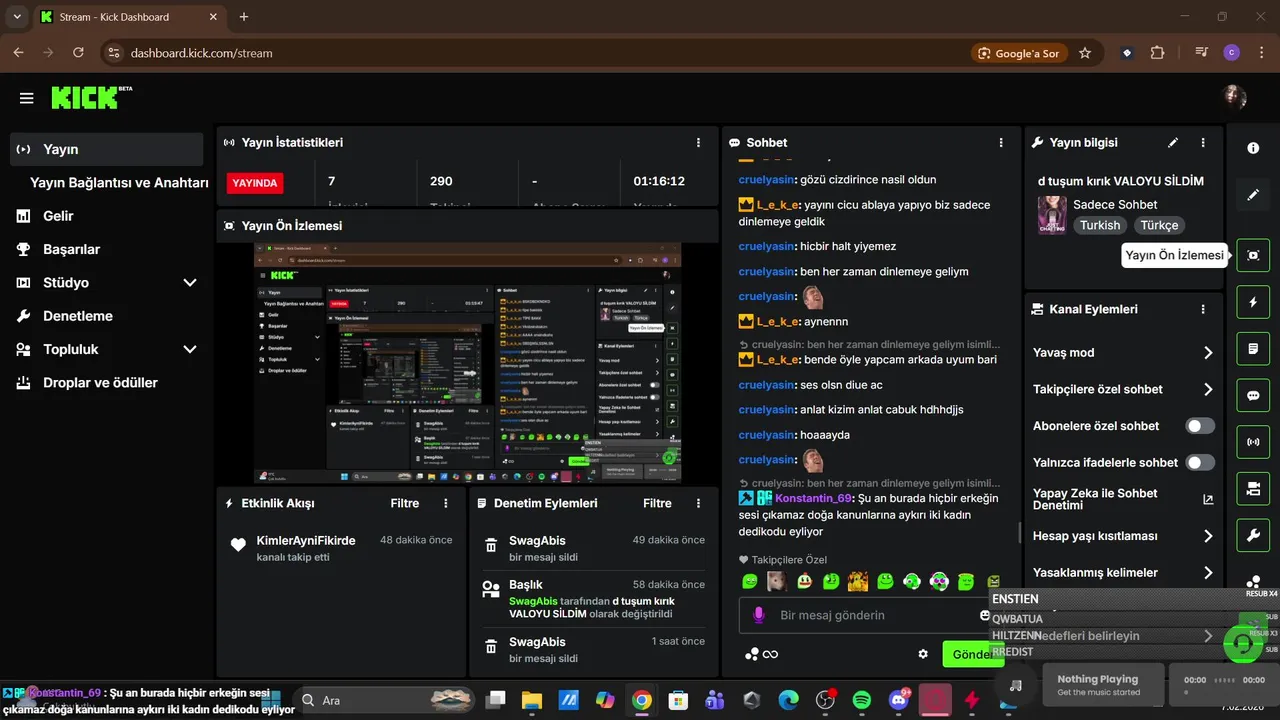Image resolution: width=1280 pixels, height=720 pixels.
Task: Click the KICK beta logo
Action: pyautogui.click(x=91, y=97)
